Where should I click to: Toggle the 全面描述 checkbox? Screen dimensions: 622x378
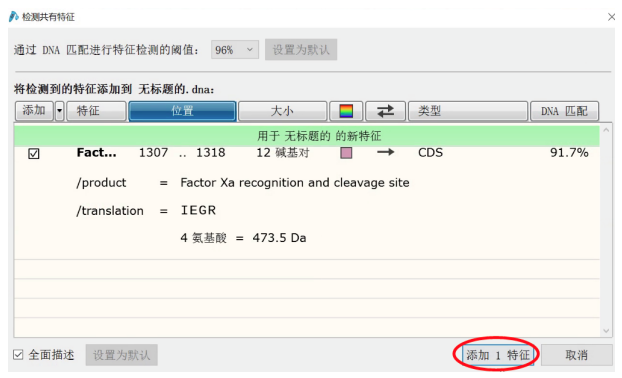click(18, 355)
